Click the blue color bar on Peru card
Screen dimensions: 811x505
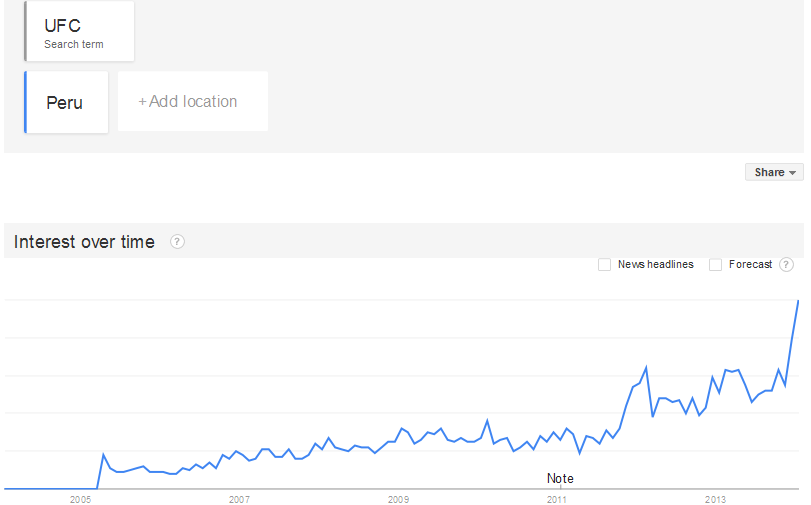click(25, 102)
